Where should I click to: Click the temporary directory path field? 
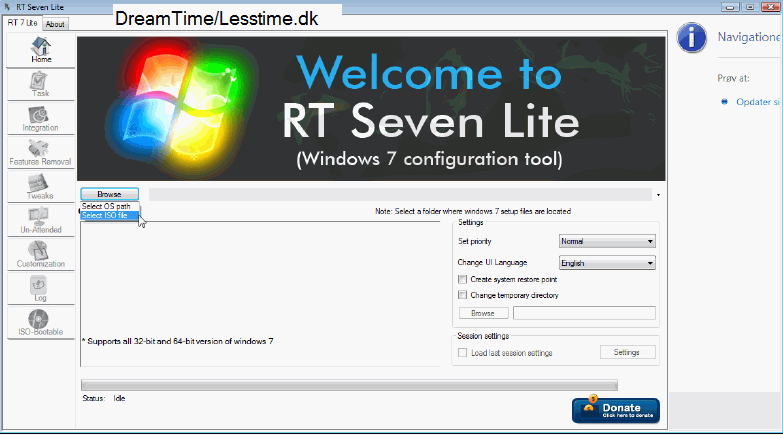[x=584, y=313]
